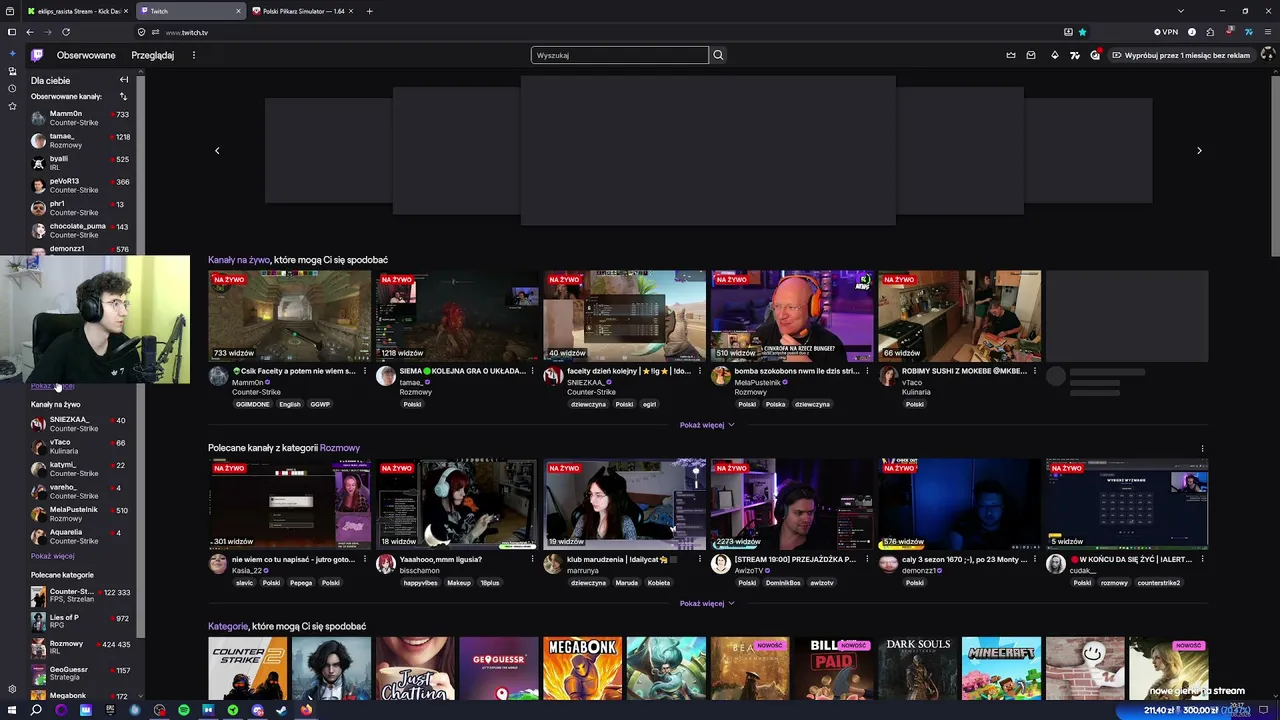1280x720 pixels.
Task: Open the Kanały na żywo heading link
Action: coord(239,260)
